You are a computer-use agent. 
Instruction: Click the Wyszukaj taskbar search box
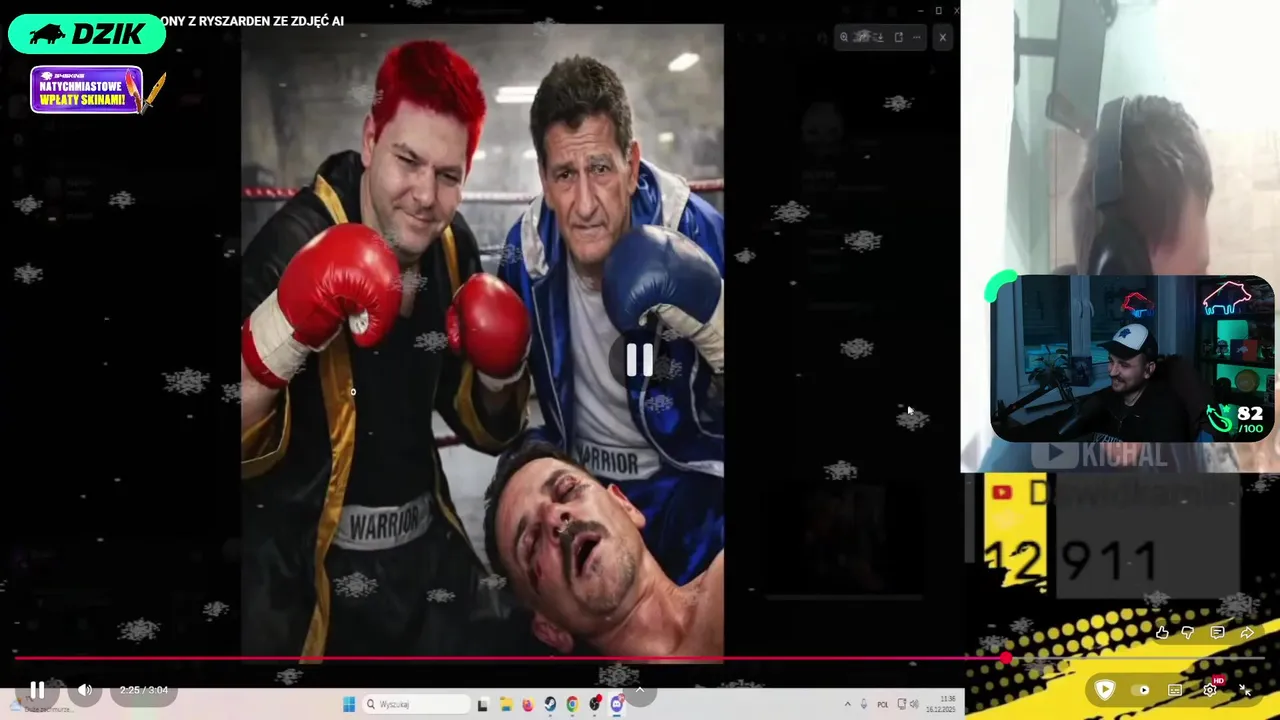(x=416, y=704)
